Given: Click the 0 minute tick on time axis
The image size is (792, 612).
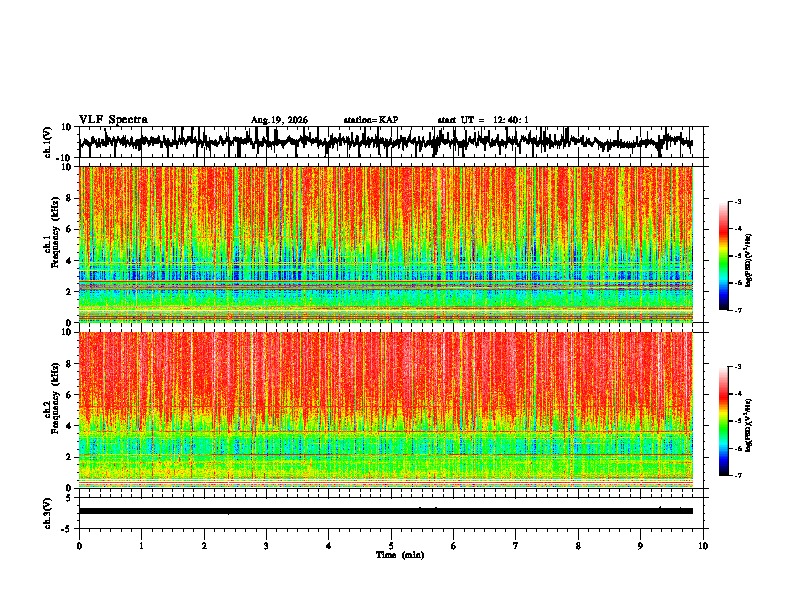Looking at the screenshot, I should point(79,546).
